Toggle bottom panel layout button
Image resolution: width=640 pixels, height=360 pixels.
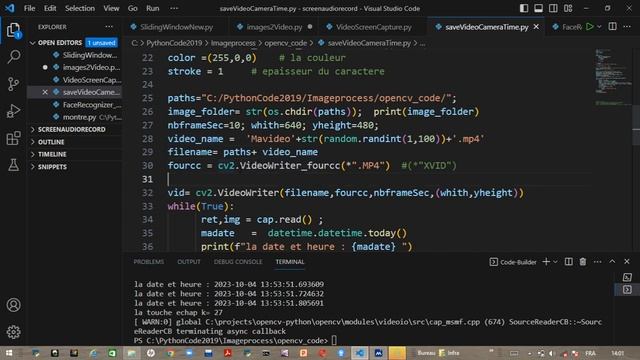pos(538,8)
